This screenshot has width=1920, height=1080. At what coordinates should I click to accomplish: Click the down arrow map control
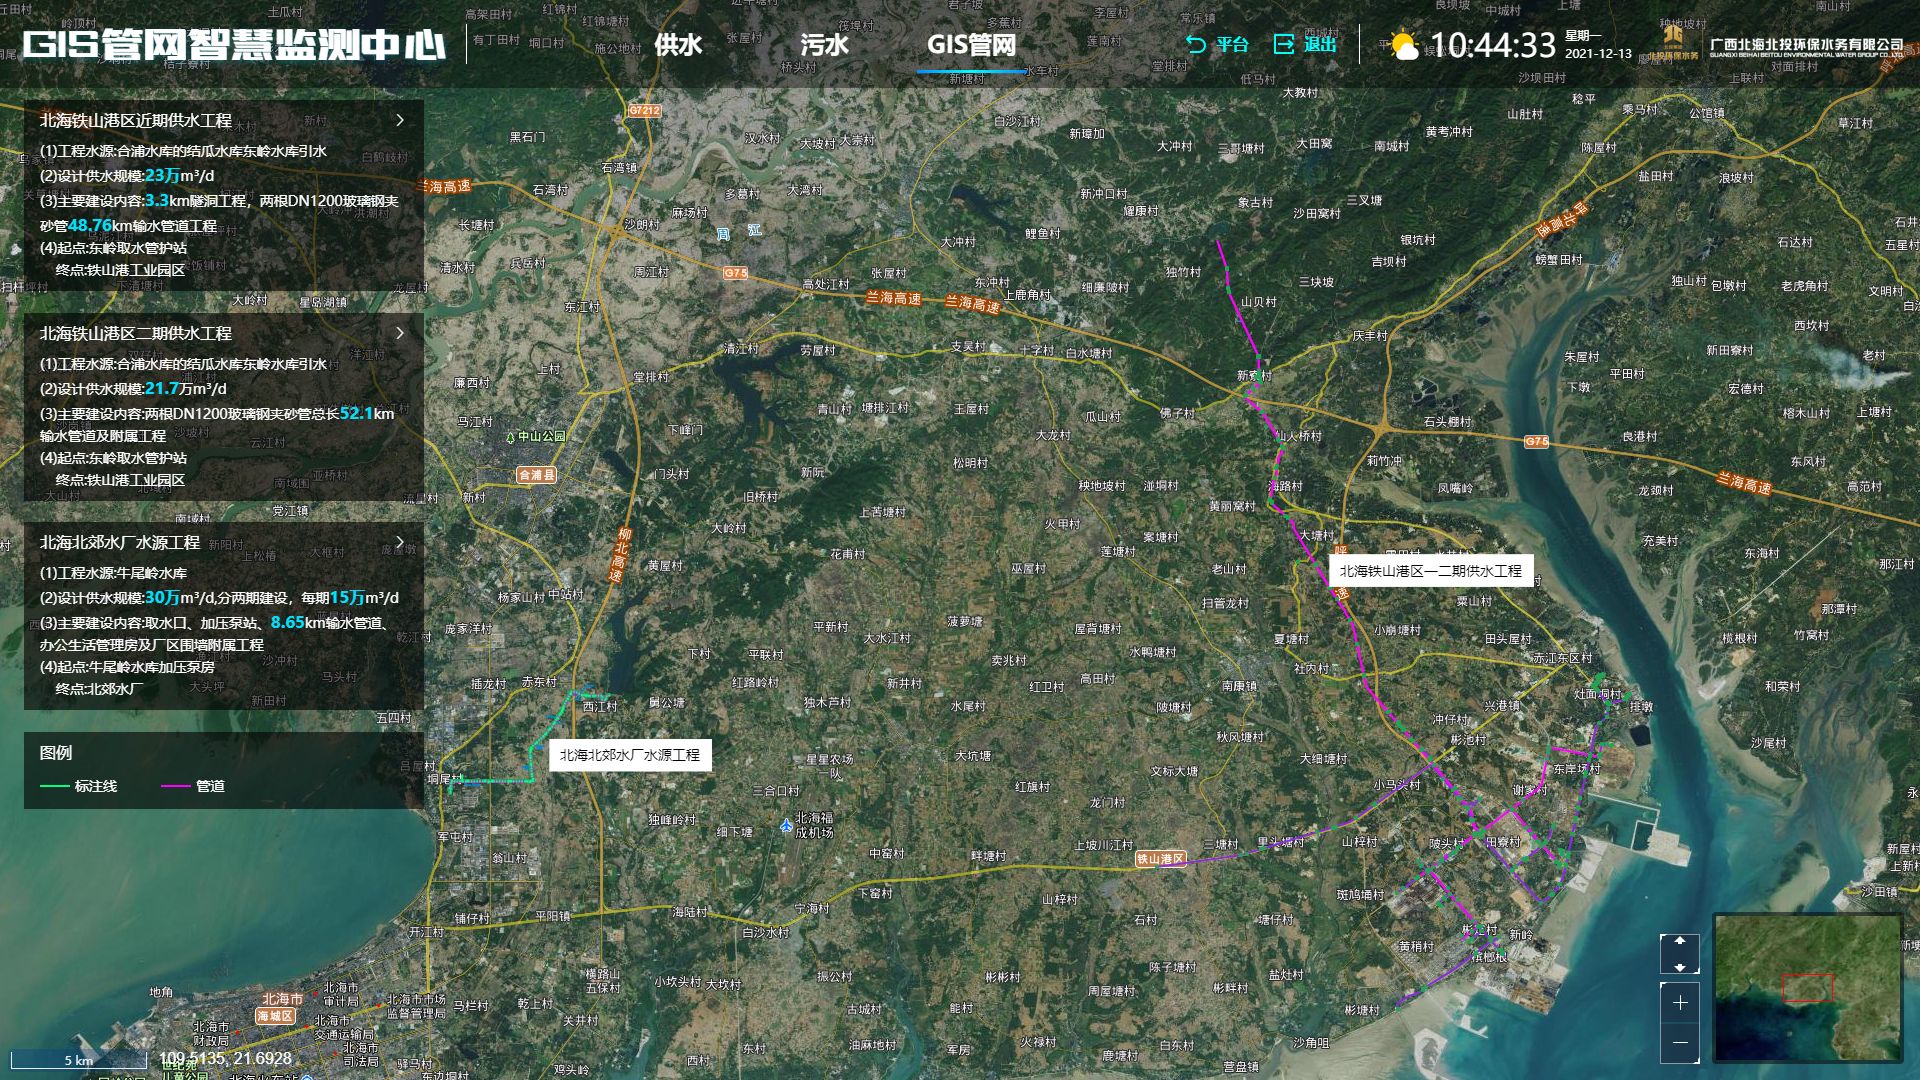1680,967
